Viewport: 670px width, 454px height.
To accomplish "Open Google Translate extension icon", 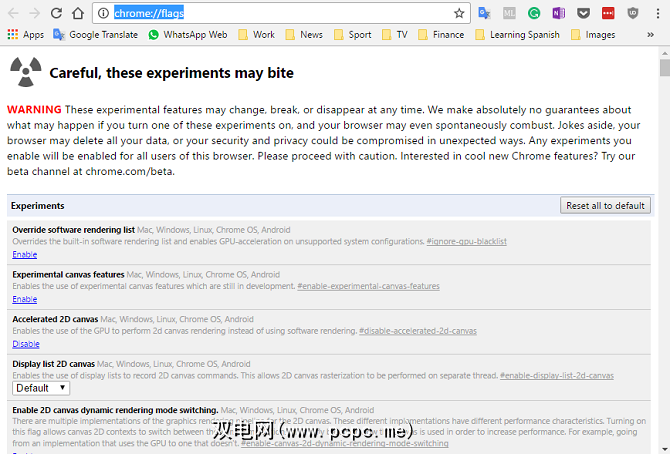I will [484, 13].
